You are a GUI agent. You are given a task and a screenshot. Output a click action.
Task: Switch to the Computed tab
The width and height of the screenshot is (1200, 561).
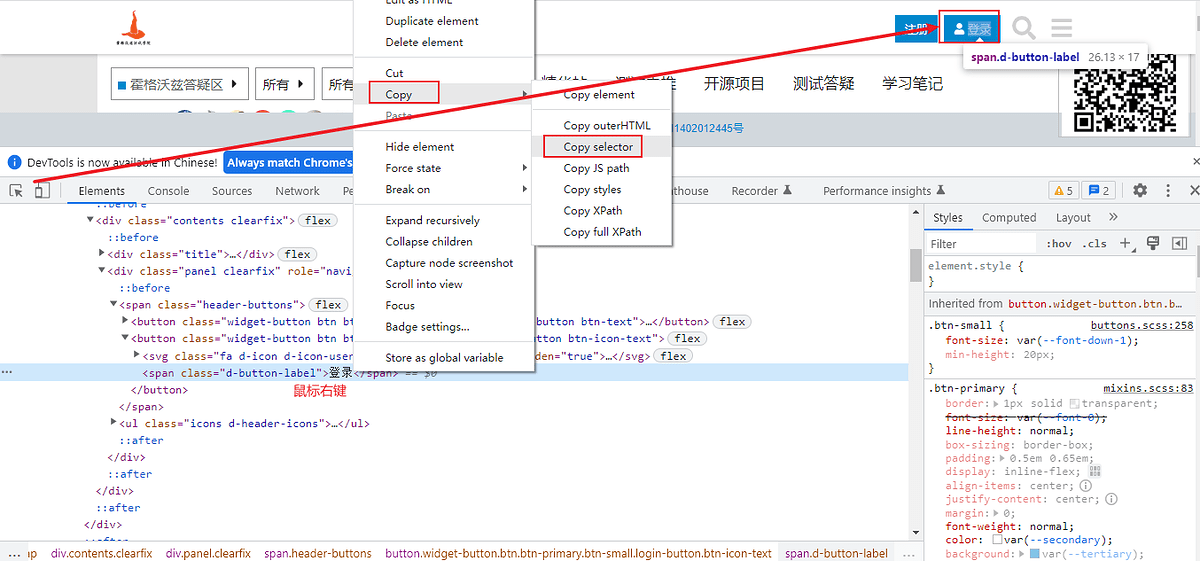[1009, 217]
